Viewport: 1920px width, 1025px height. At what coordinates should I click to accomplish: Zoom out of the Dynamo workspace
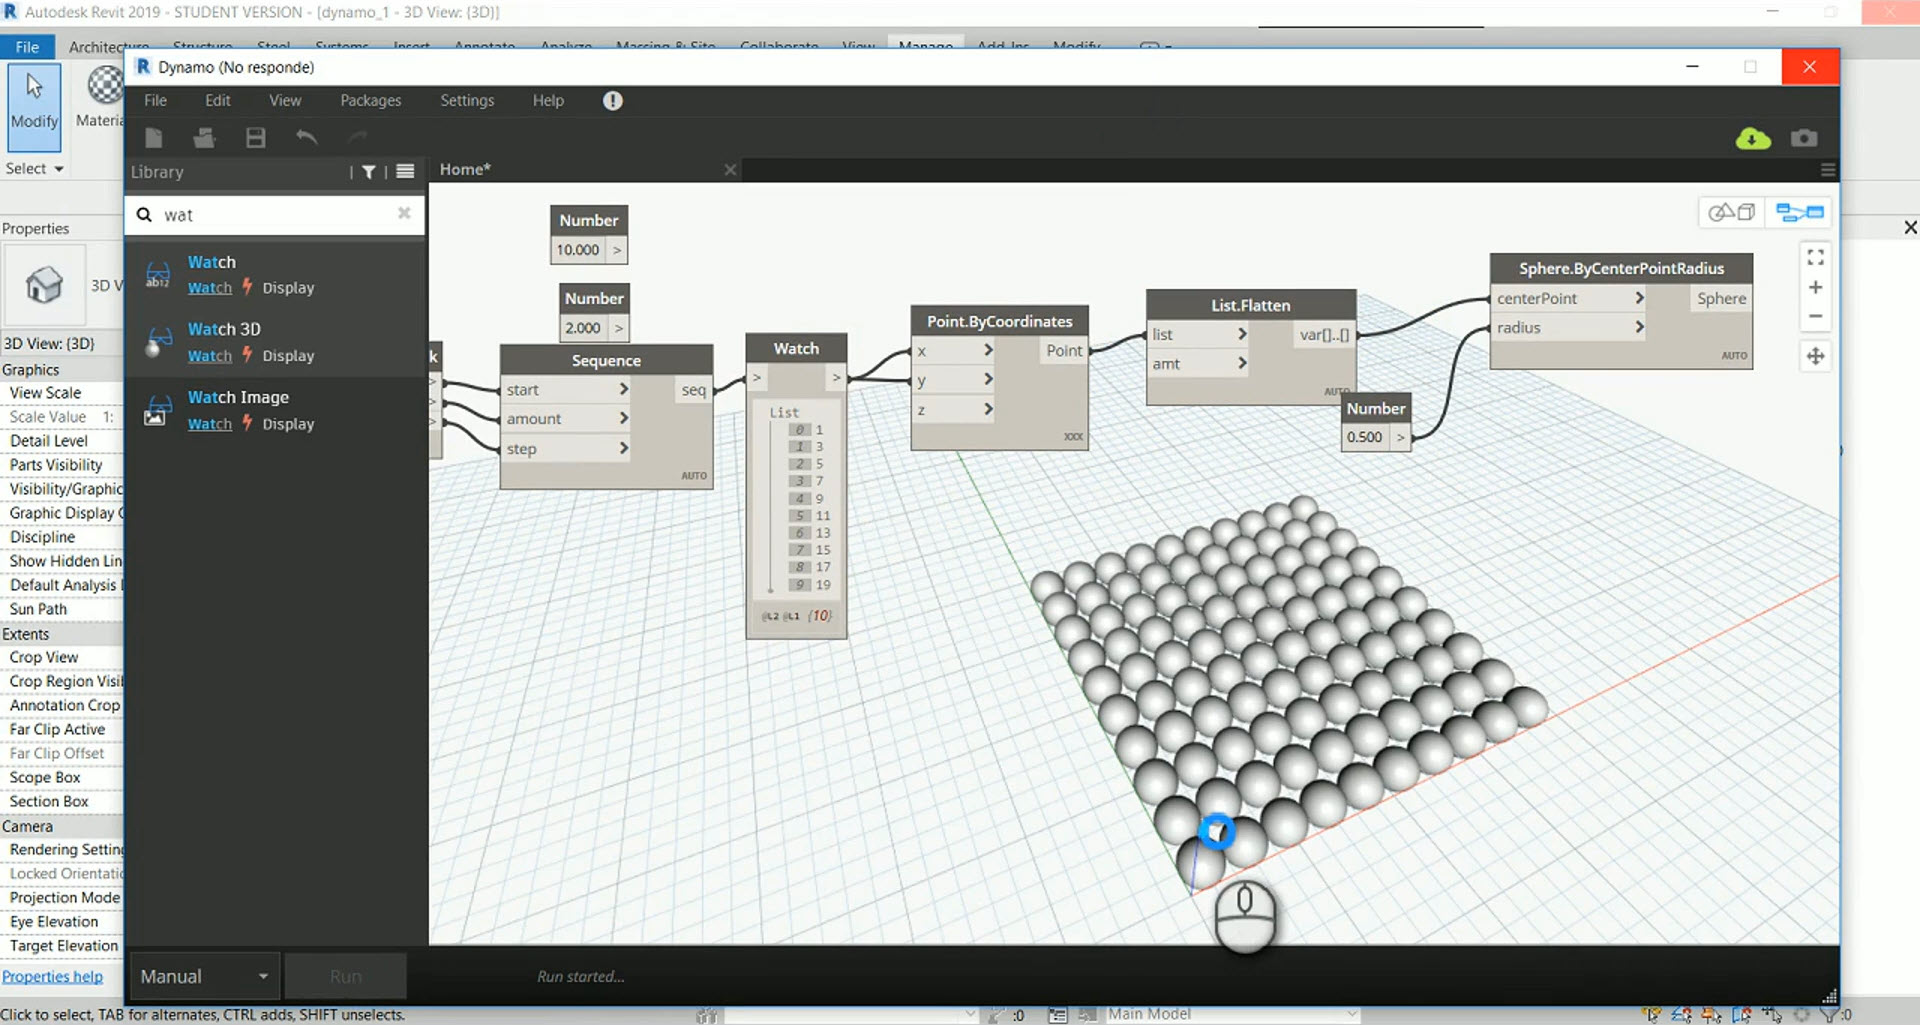point(1816,316)
